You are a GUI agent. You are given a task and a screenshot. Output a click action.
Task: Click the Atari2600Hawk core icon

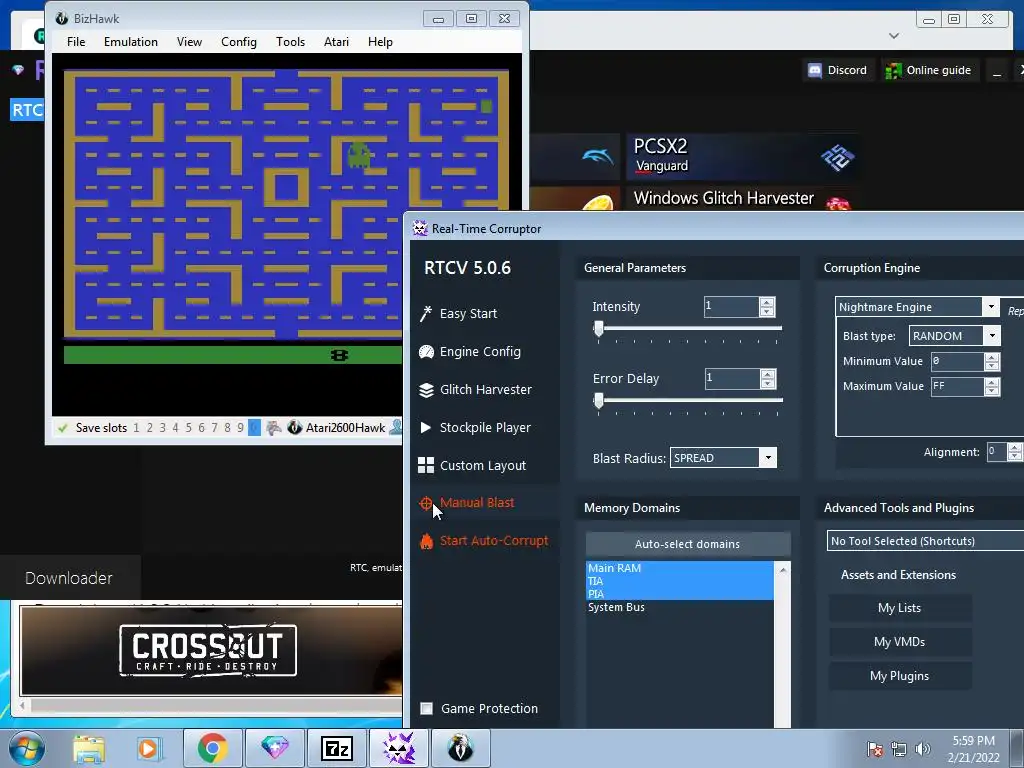295,428
